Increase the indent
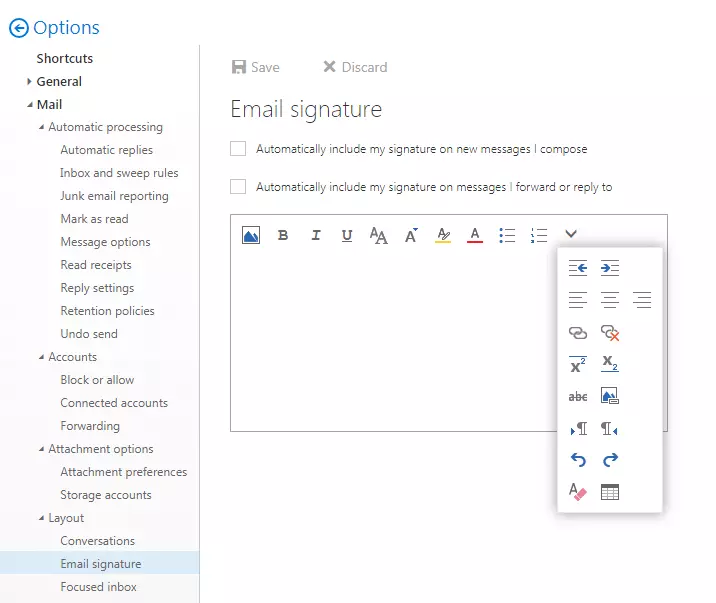This screenshot has width=716, height=603. (x=610, y=268)
